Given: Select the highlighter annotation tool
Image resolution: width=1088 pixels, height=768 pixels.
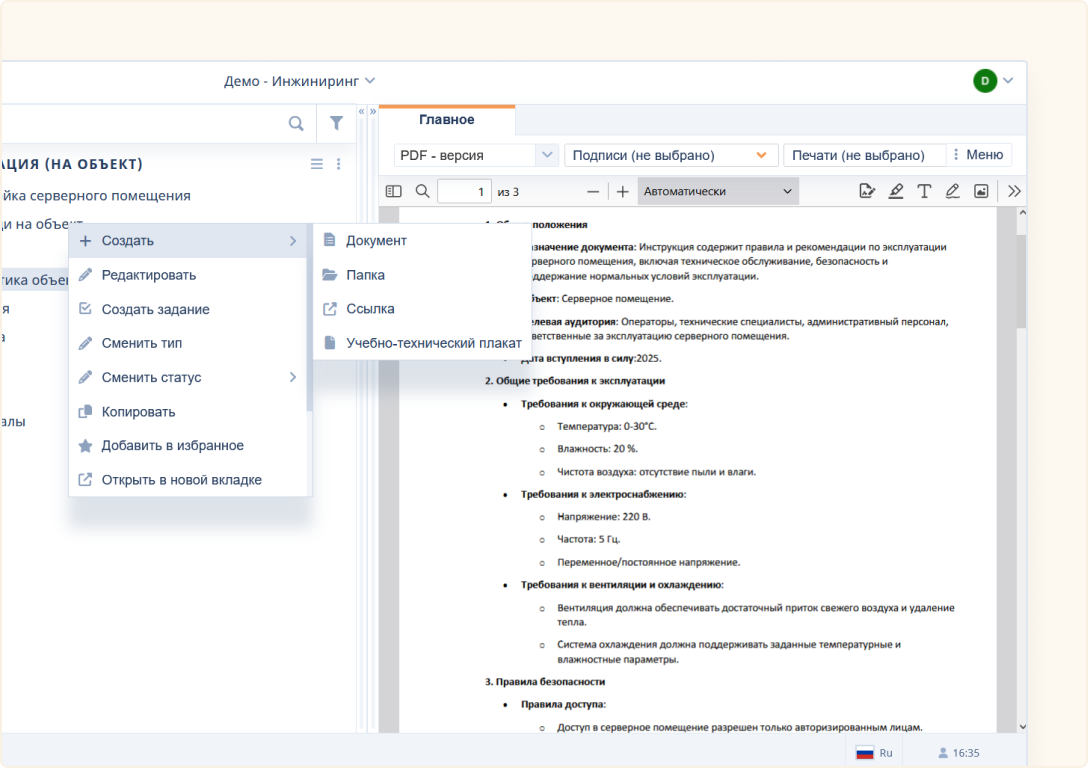Looking at the screenshot, I should 896,190.
